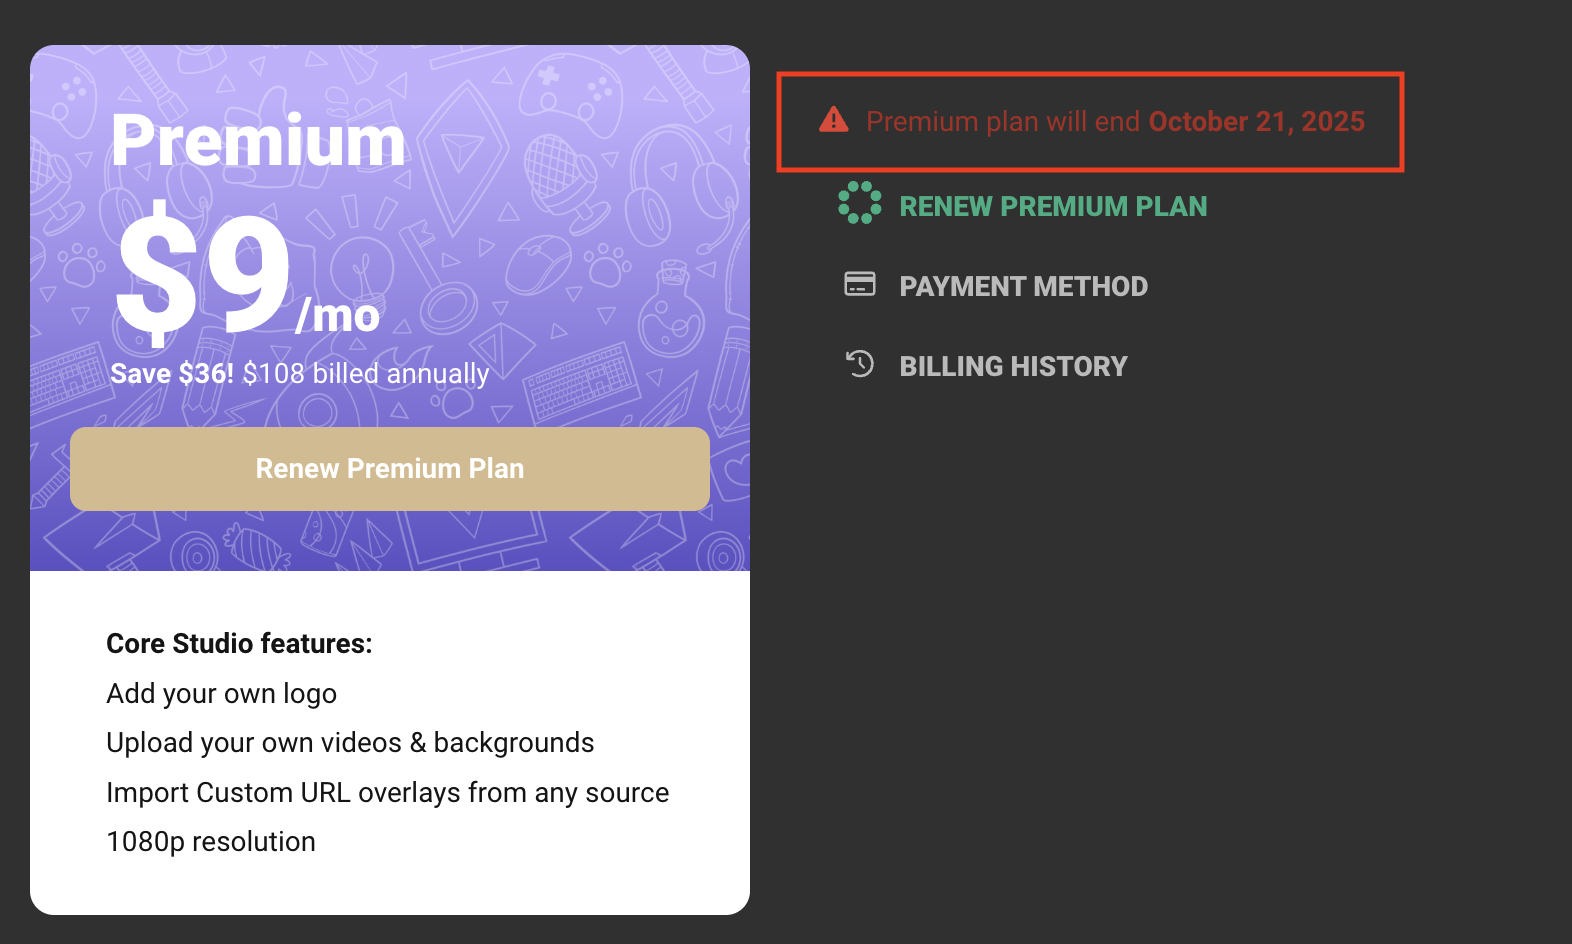Click the Premium plan title
The image size is (1572, 944).
258,141
